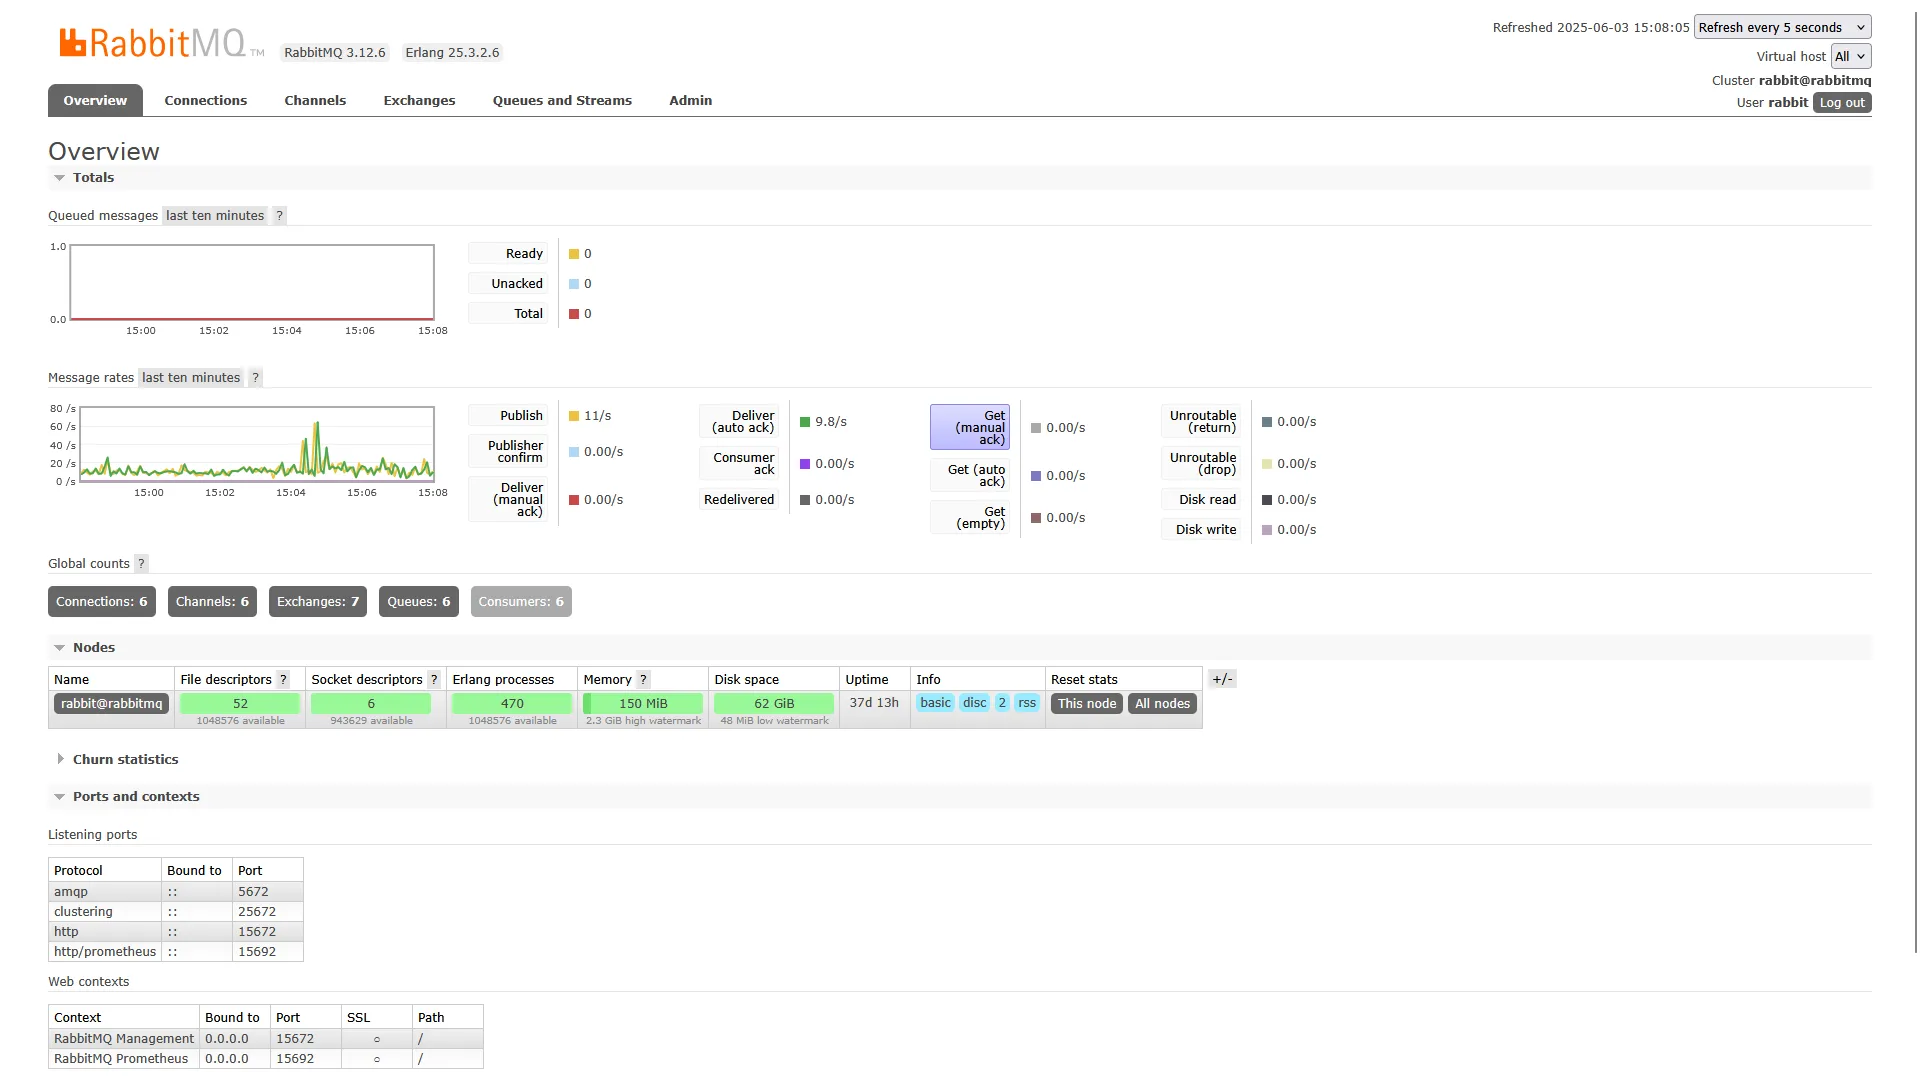
Task: Toggle the Unacked queued messages series
Action: coord(509,284)
